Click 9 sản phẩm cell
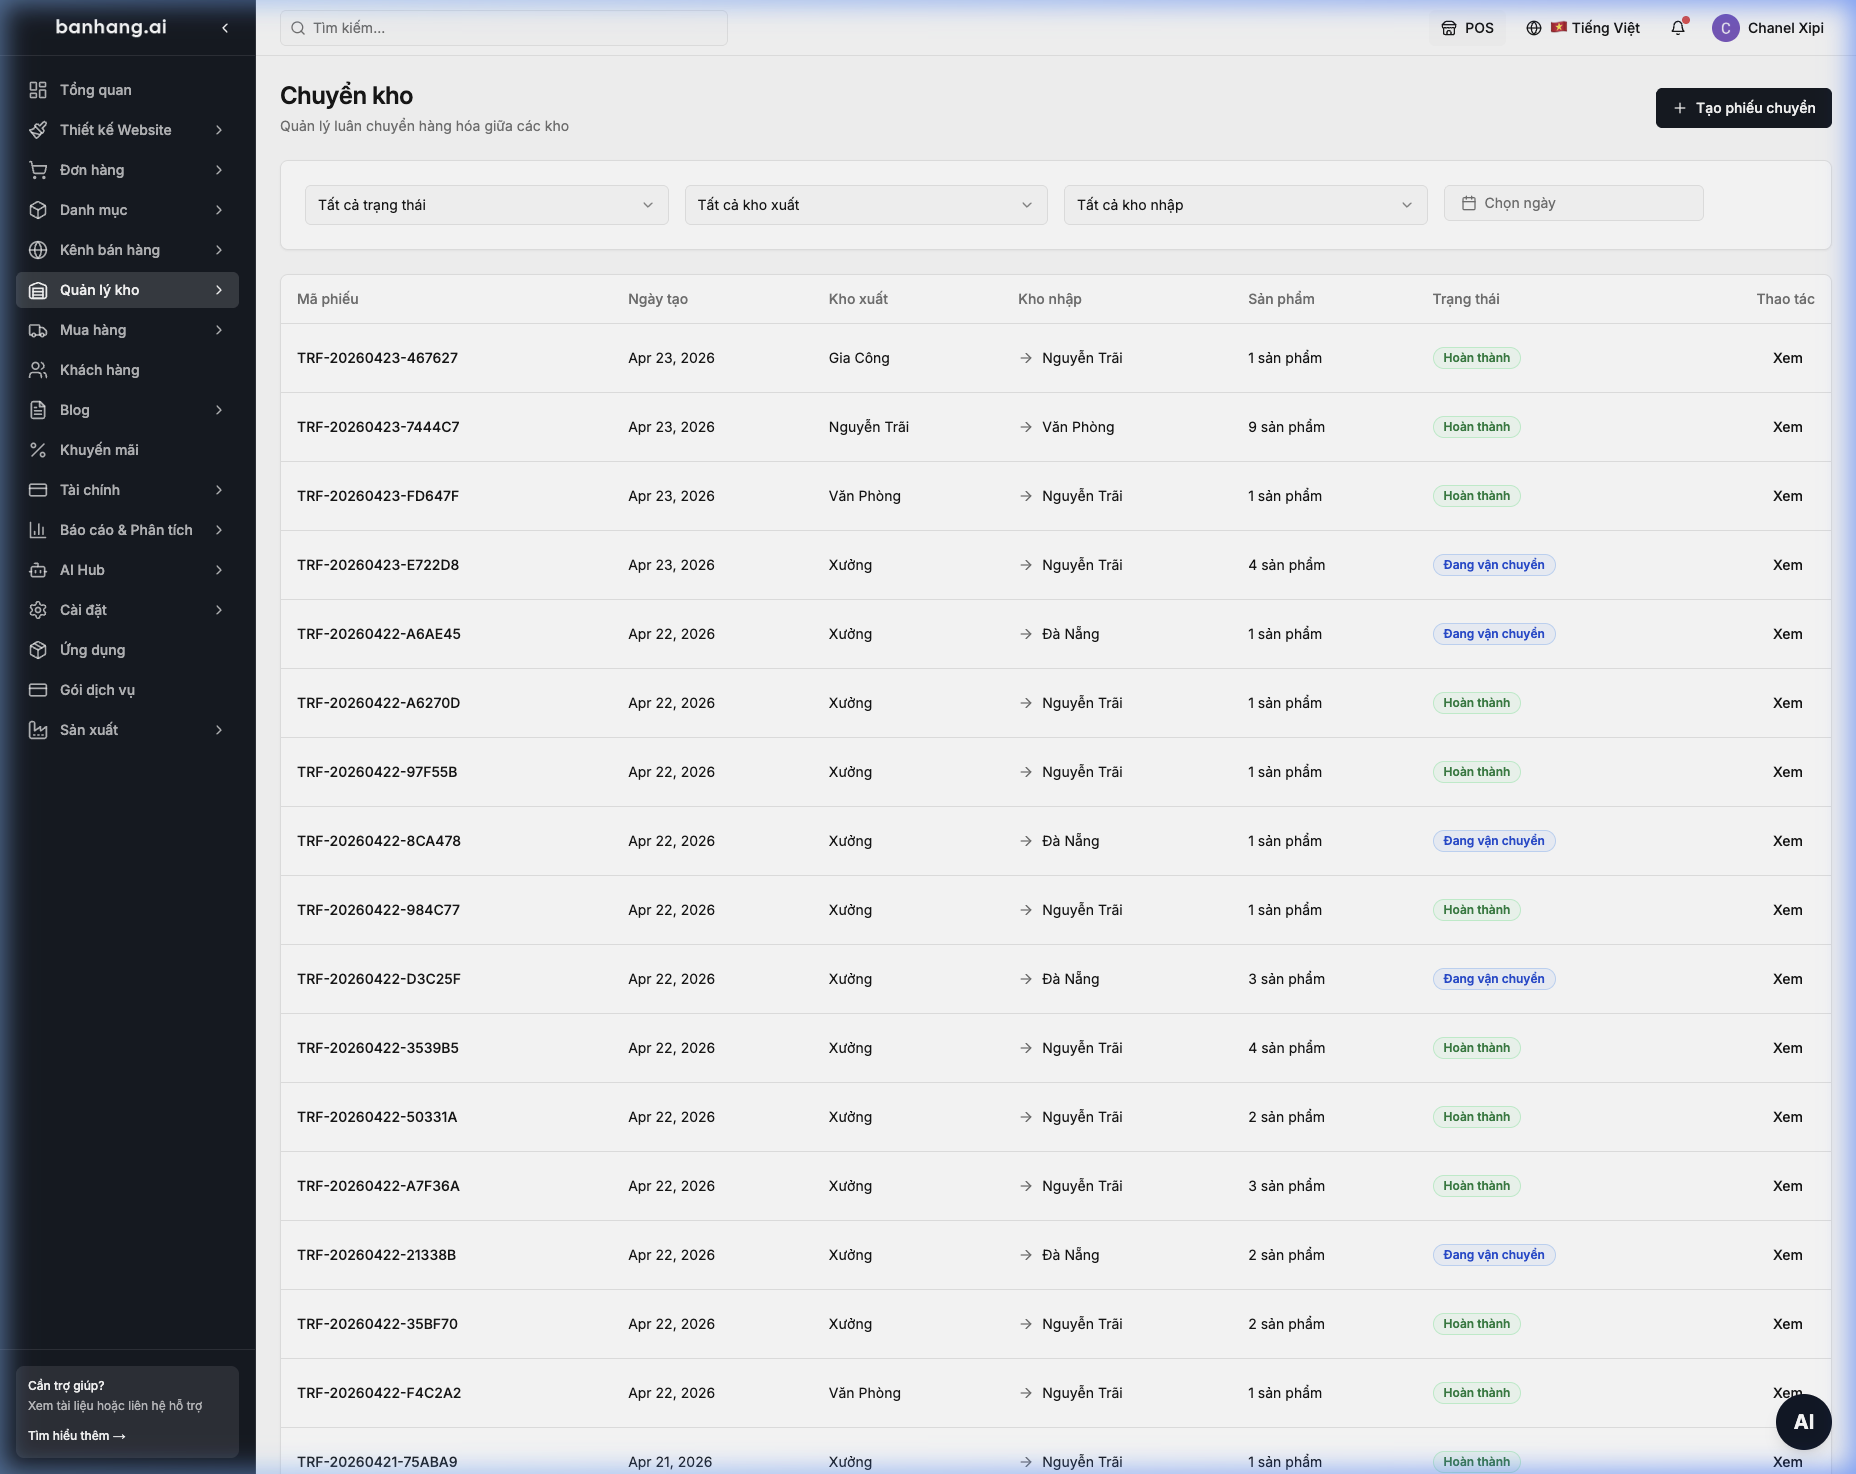Screen dimensions: 1856x1474 [x=1286, y=427]
